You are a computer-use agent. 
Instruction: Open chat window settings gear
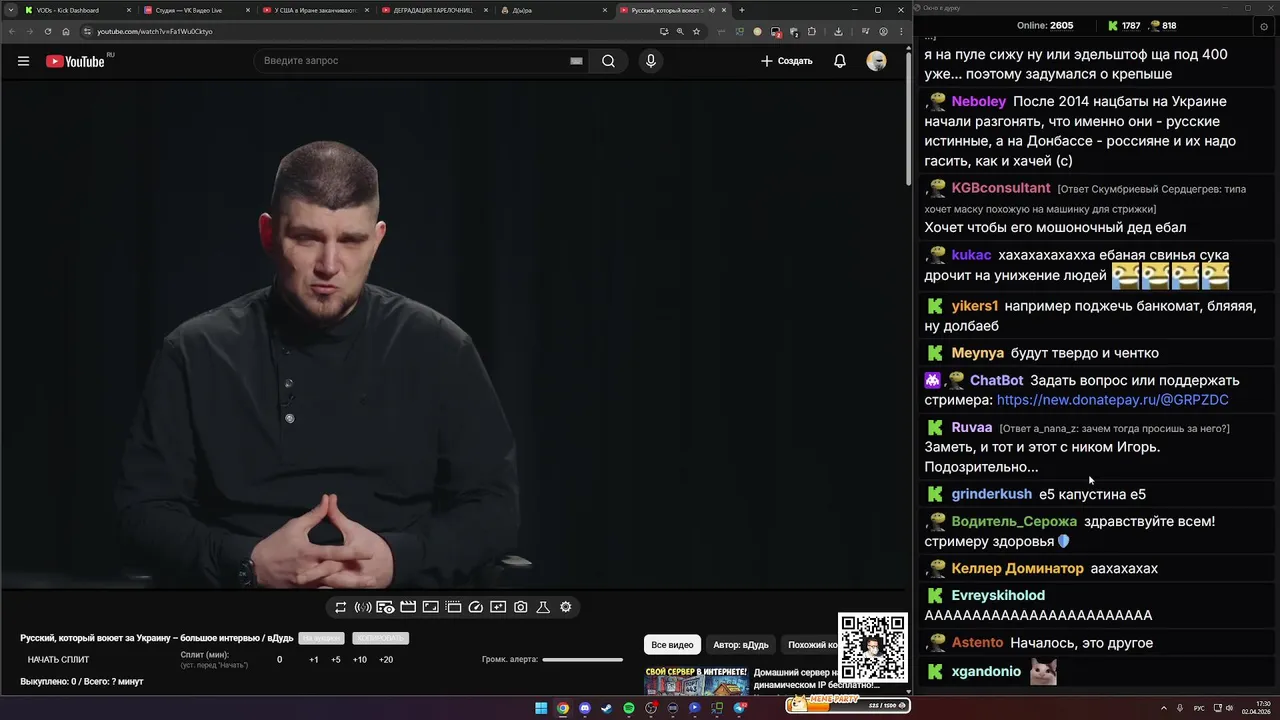point(1264,26)
